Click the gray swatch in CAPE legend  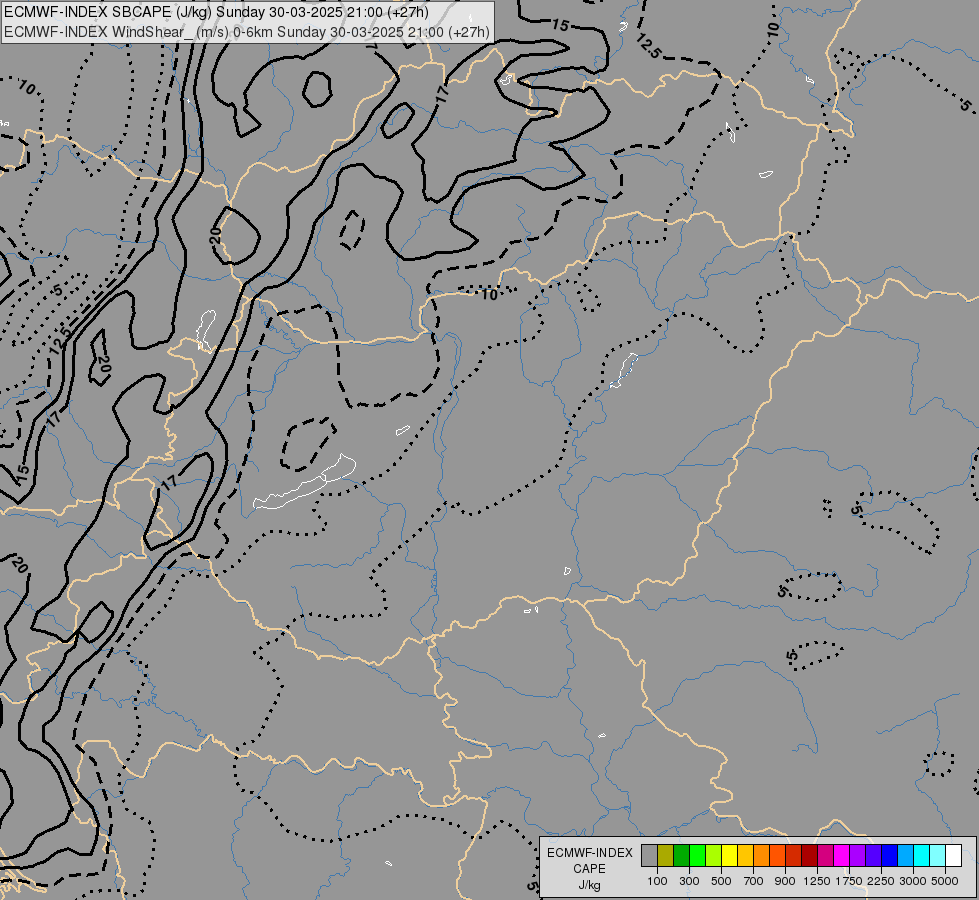[x=649, y=856]
